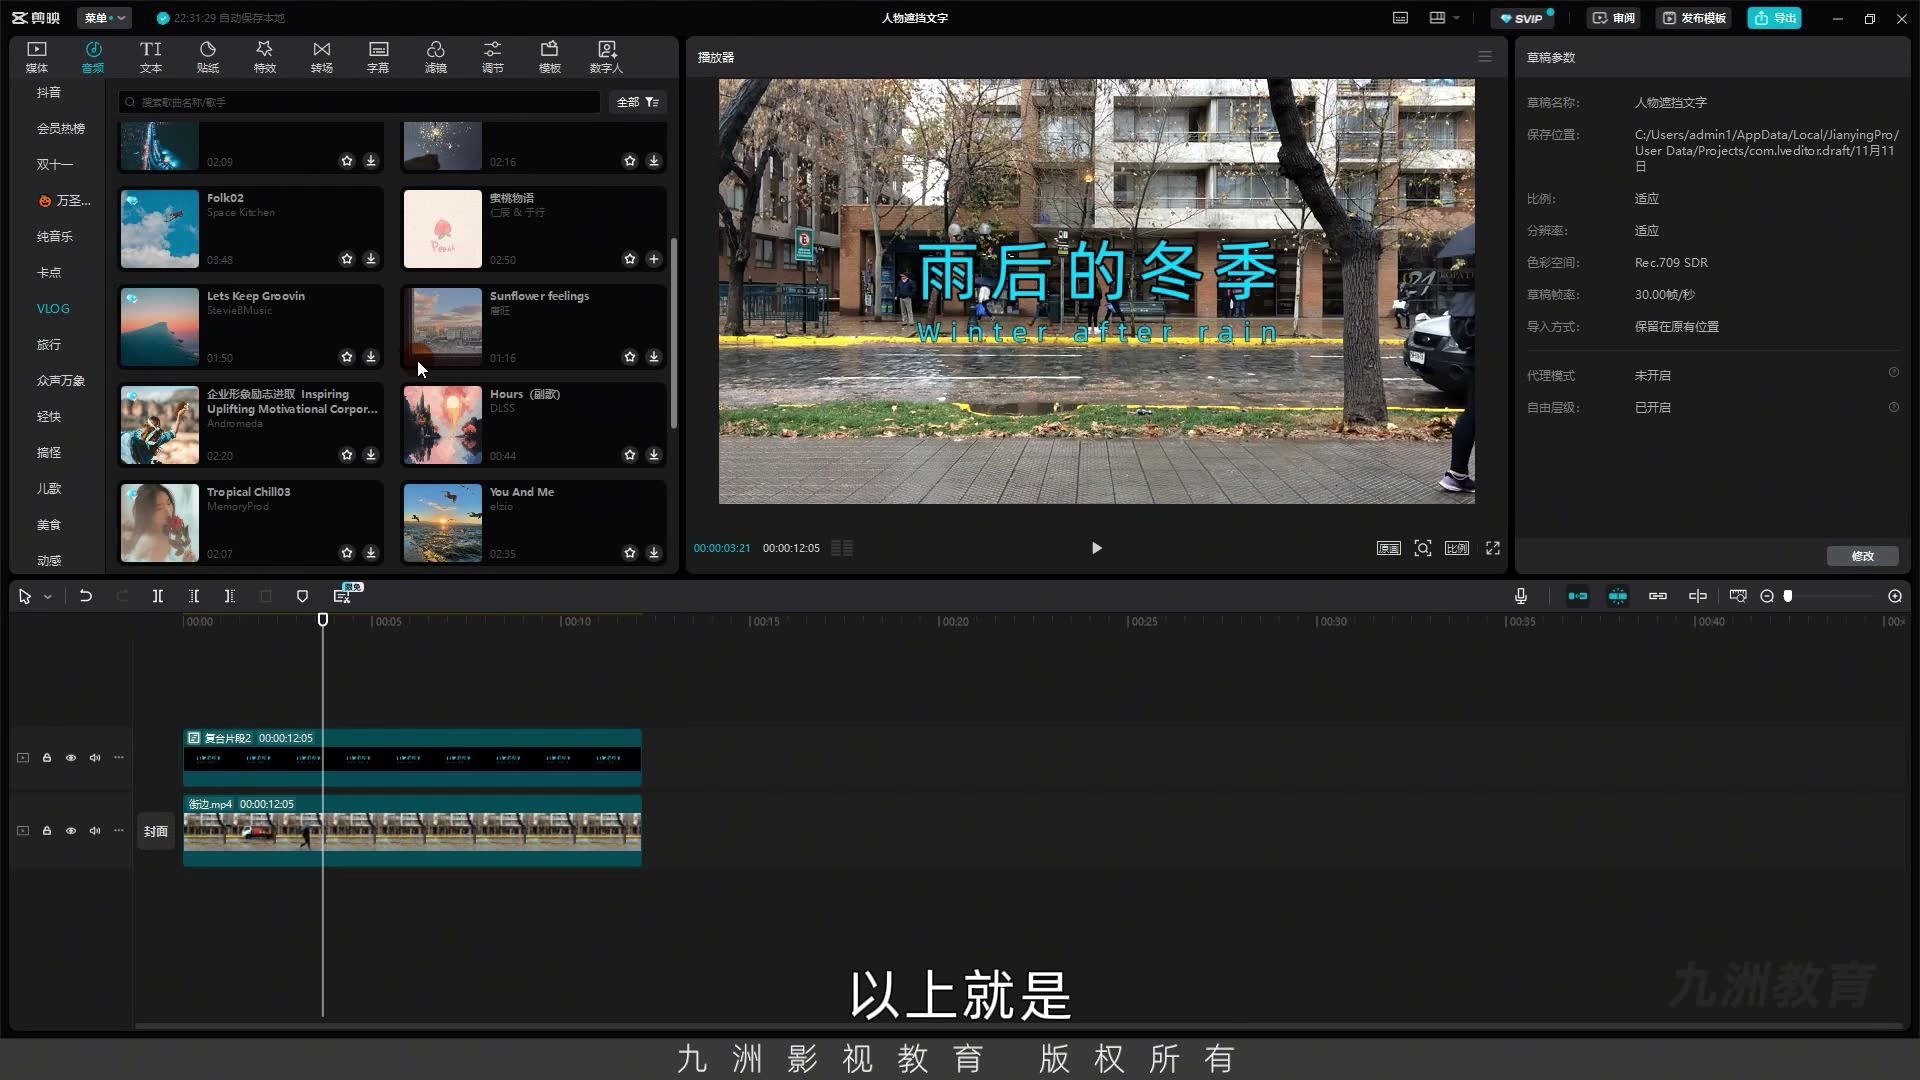Screen dimensions: 1920x1080
Task: Adjust the timeline zoom slider handle
Action: tap(1788, 596)
